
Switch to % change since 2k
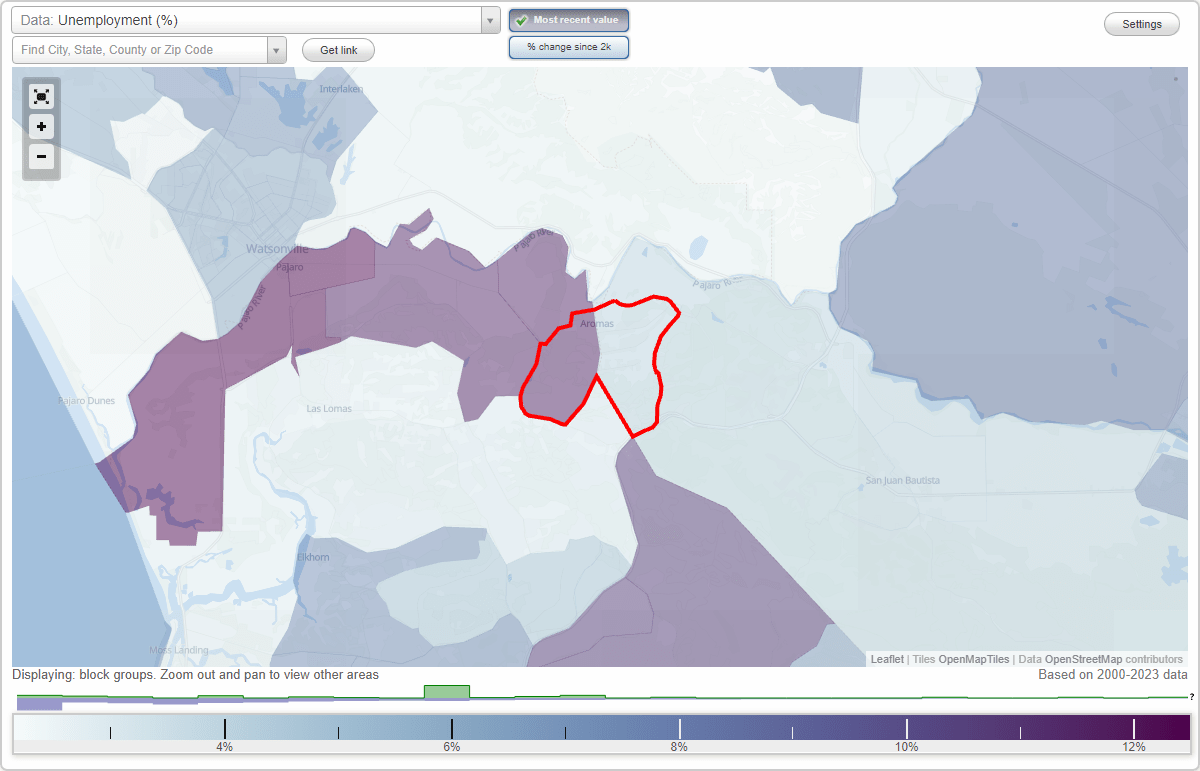tap(569, 47)
